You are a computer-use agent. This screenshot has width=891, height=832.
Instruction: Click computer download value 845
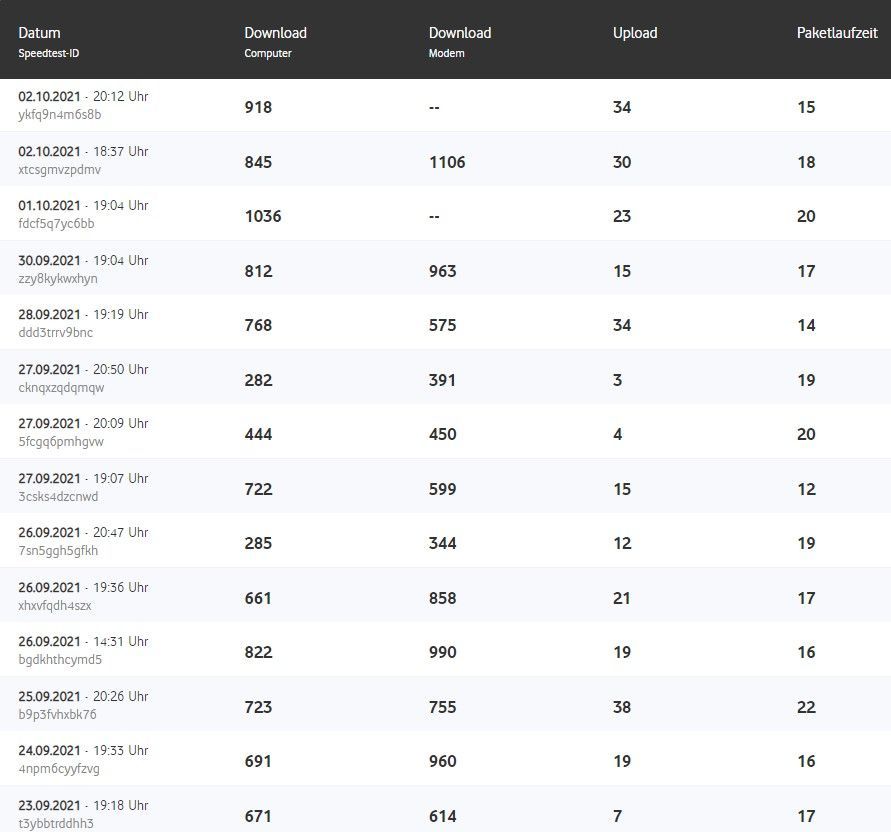(259, 163)
